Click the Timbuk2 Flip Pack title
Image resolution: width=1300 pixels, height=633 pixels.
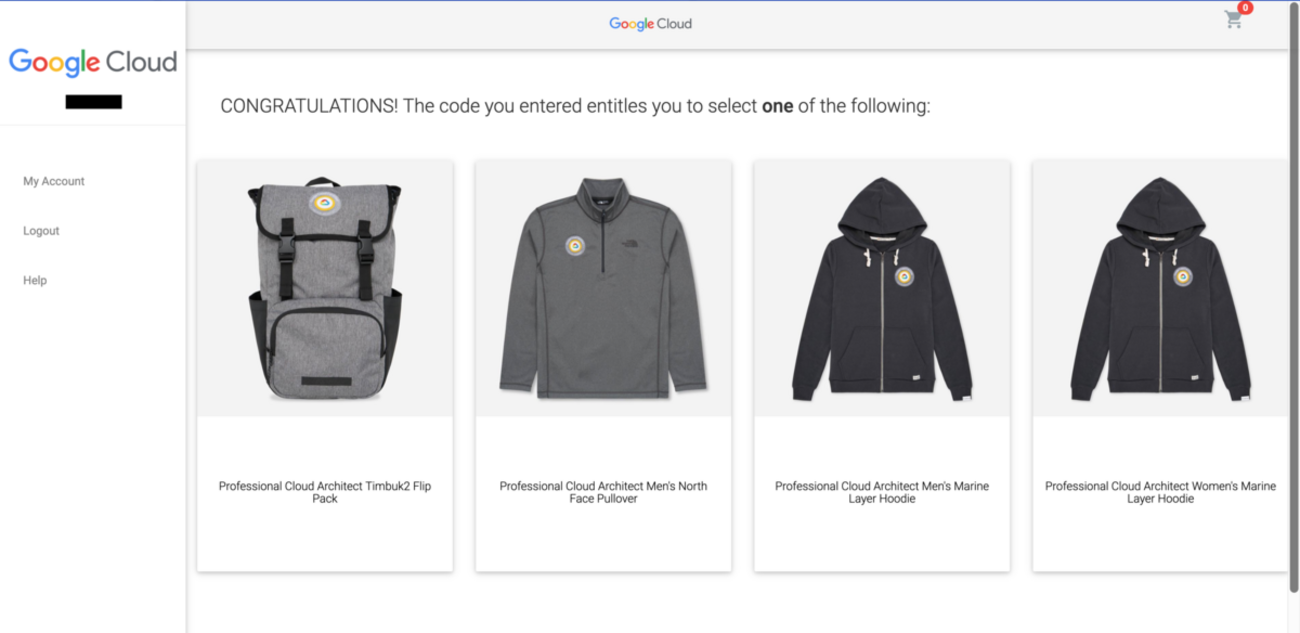pyautogui.click(x=325, y=492)
